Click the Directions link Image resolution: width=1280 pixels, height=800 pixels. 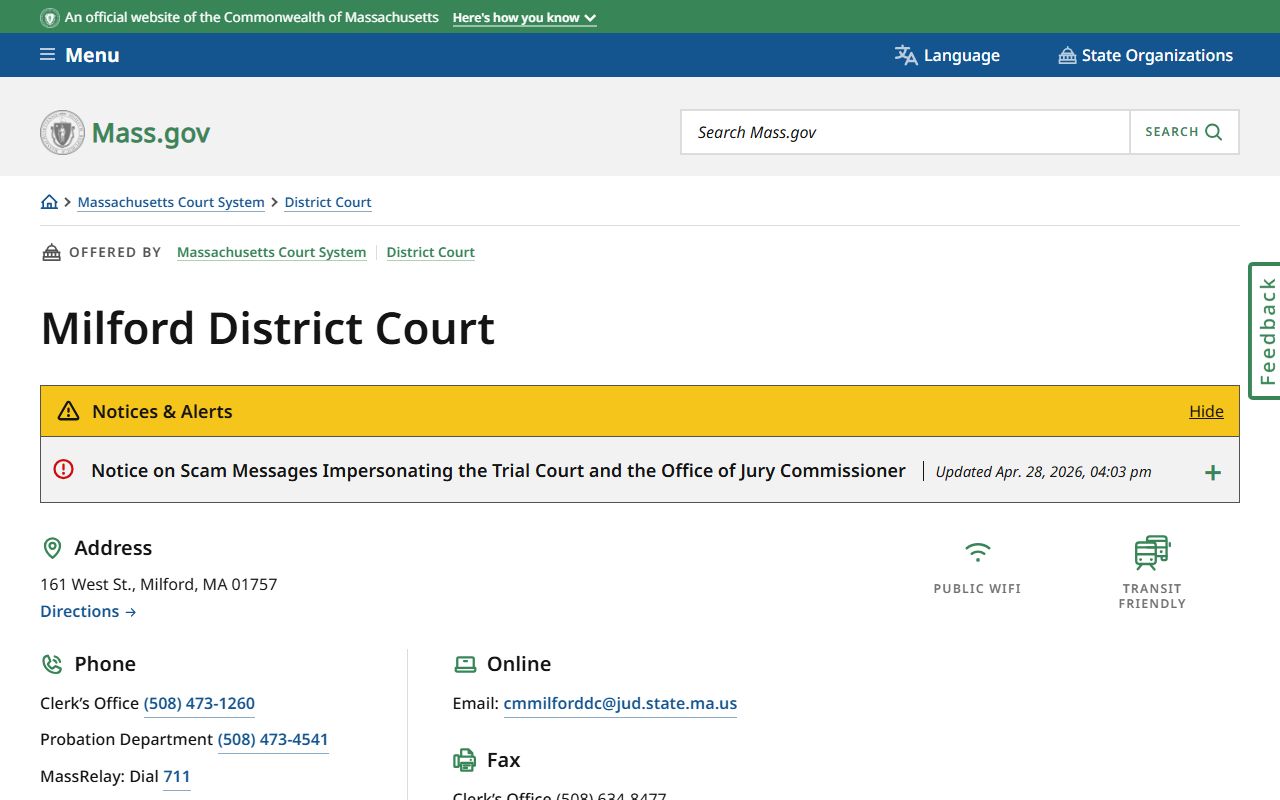coord(88,611)
